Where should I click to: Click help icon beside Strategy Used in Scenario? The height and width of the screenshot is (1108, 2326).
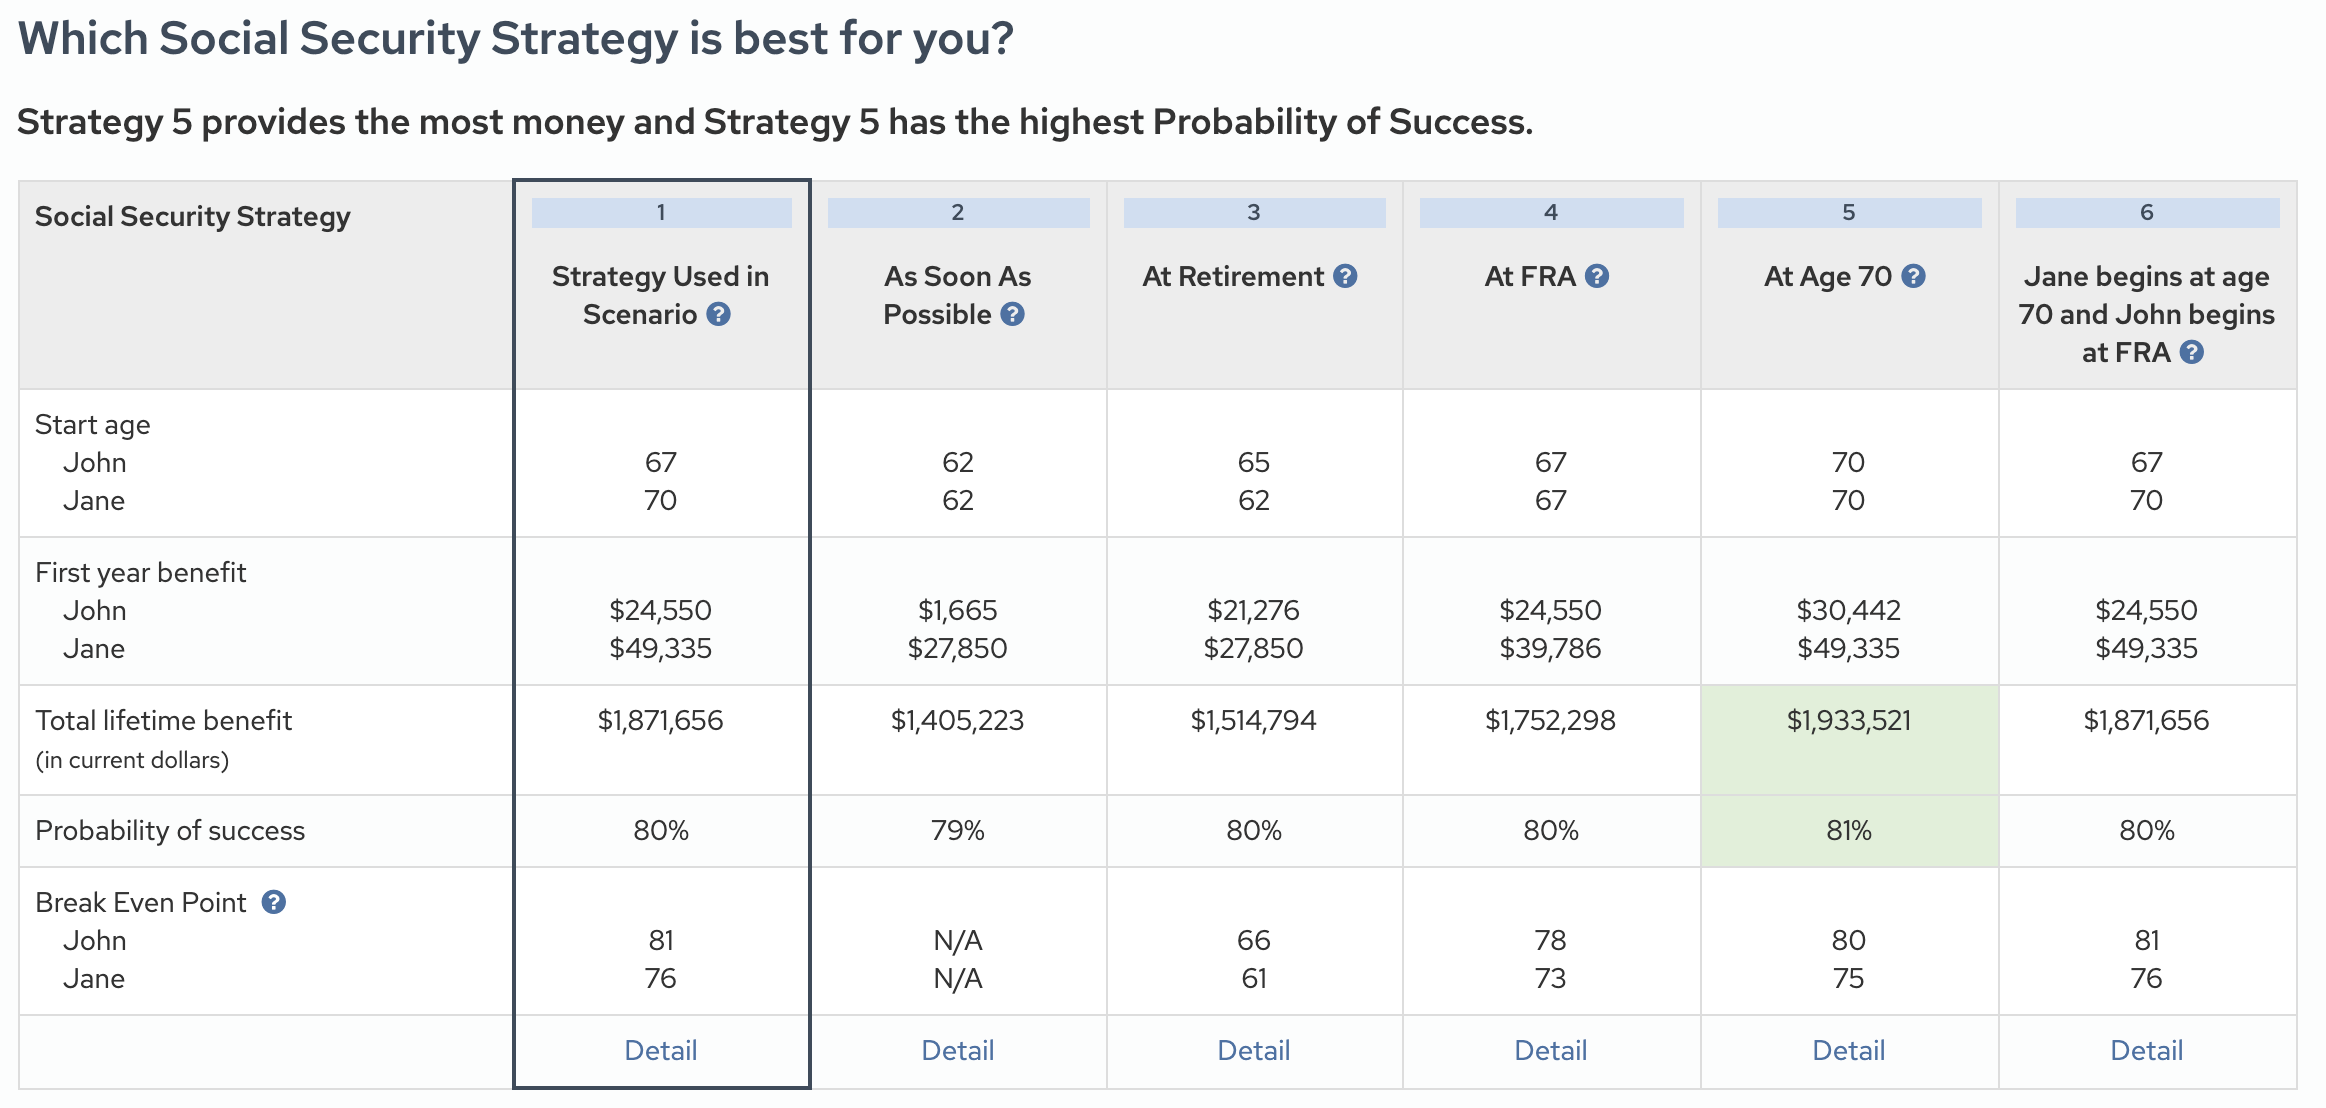click(x=718, y=315)
